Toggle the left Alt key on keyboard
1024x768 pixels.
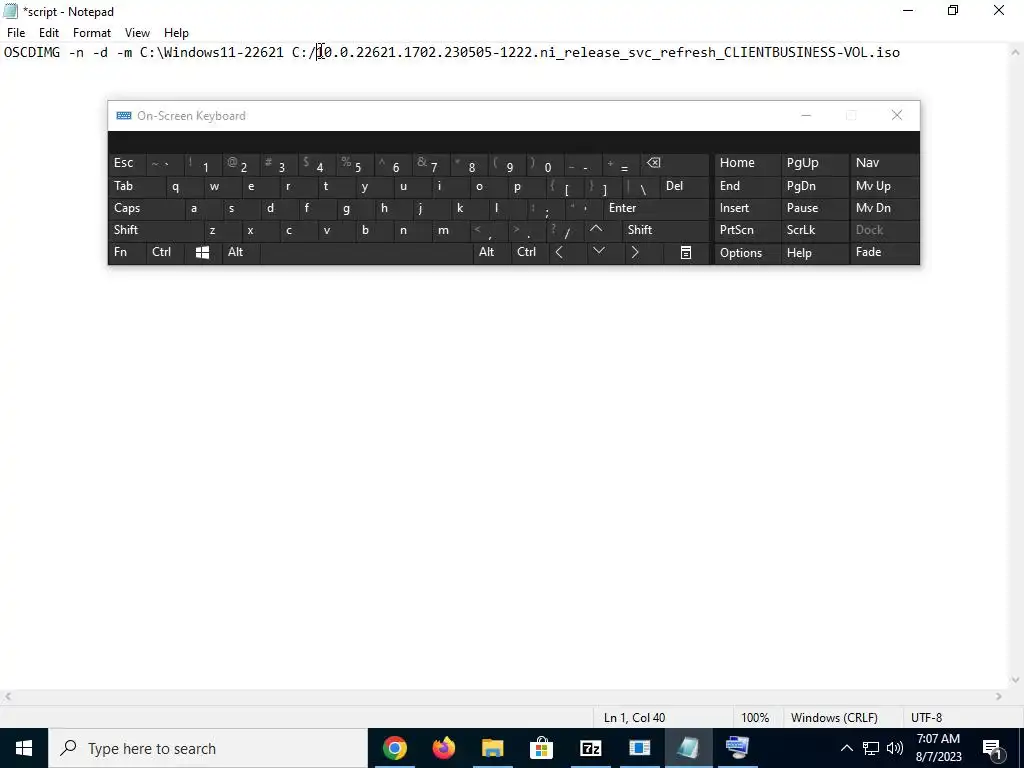[240, 252]
